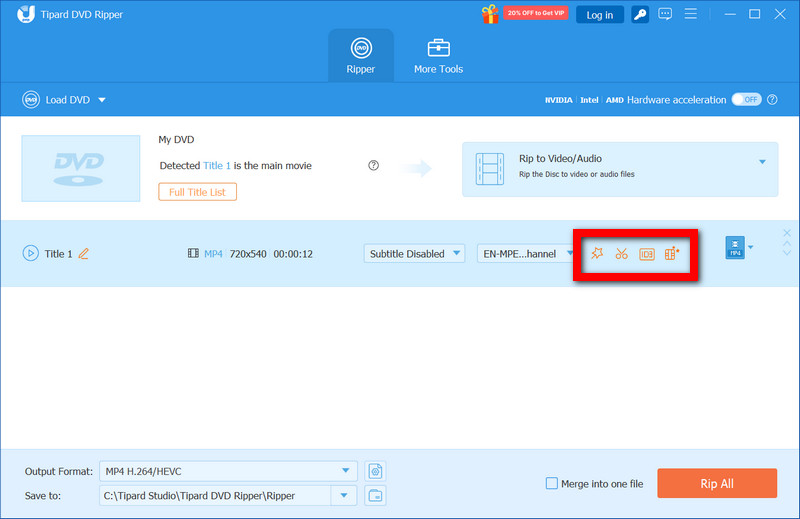This screenshot has width=800, height=519.
Task: Click the Full Title List button
Action: pos(197,191)
